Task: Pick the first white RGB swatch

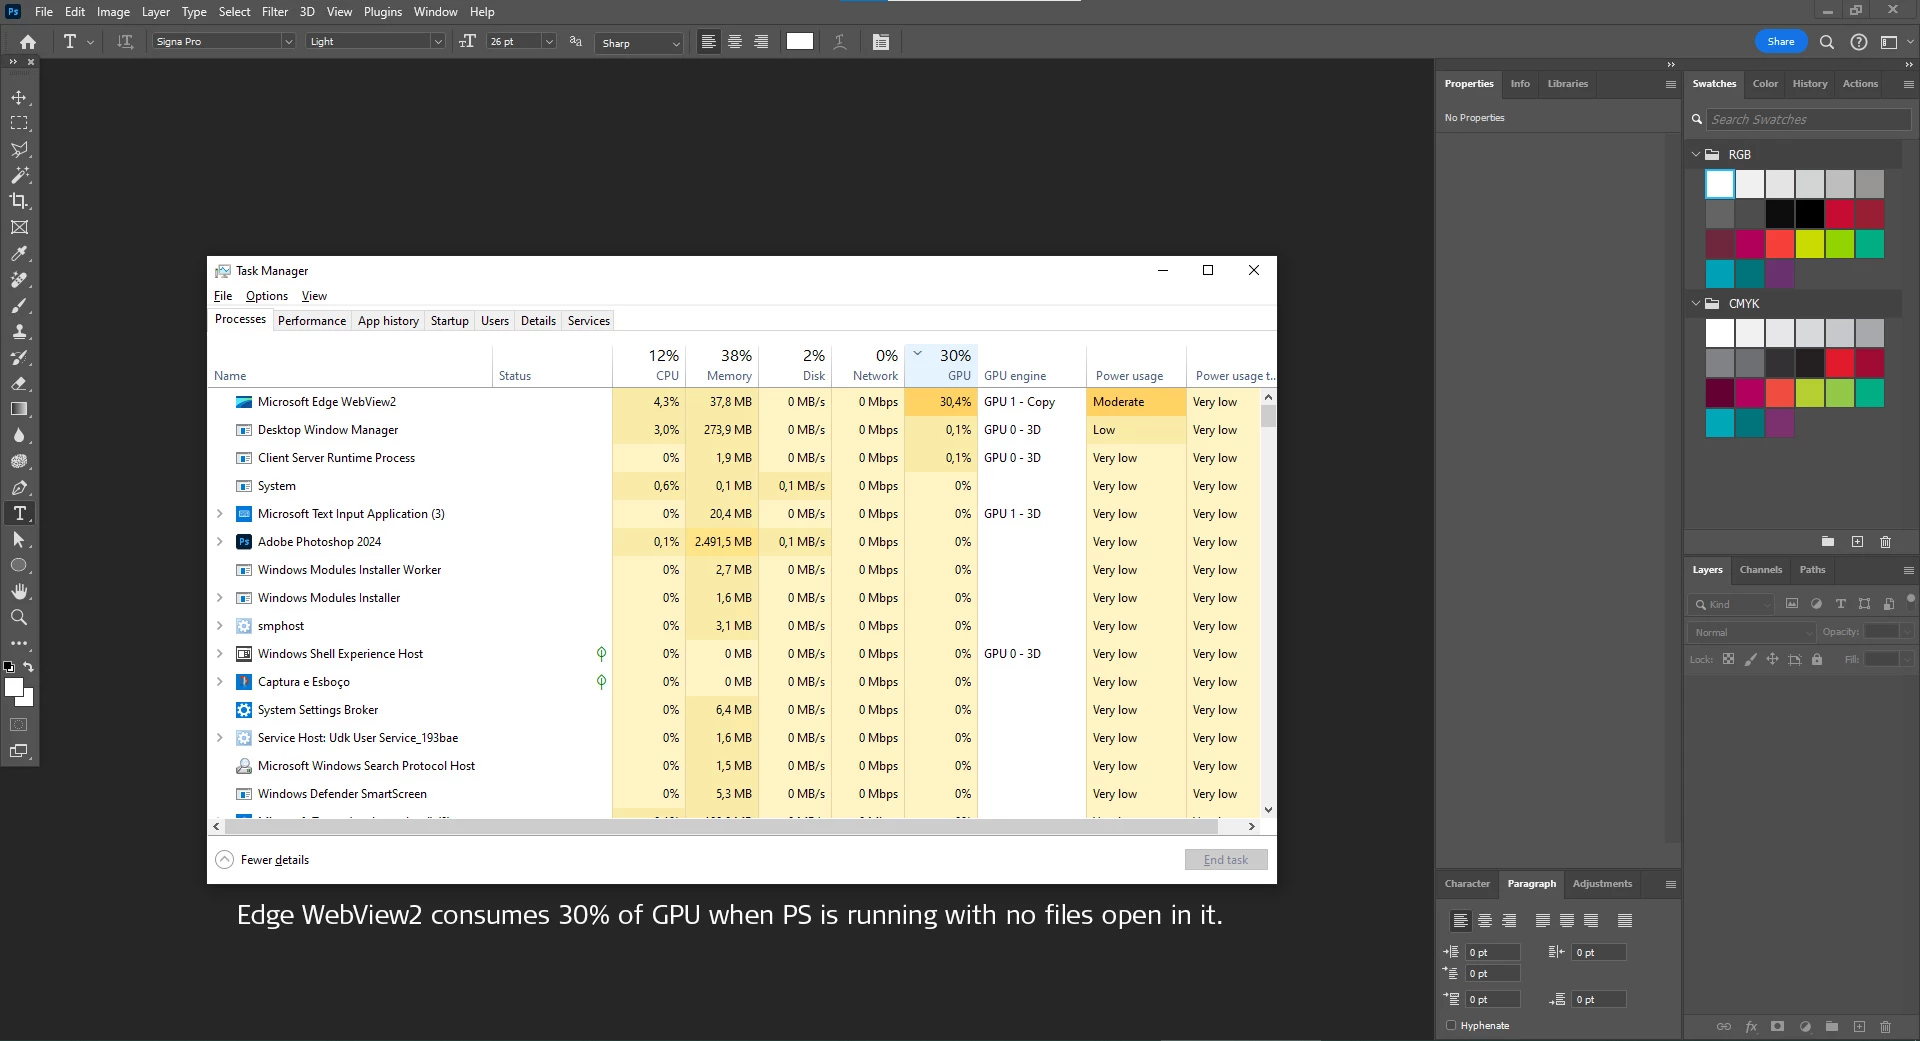Action: pyautogui.click(x=1720, y=184)
